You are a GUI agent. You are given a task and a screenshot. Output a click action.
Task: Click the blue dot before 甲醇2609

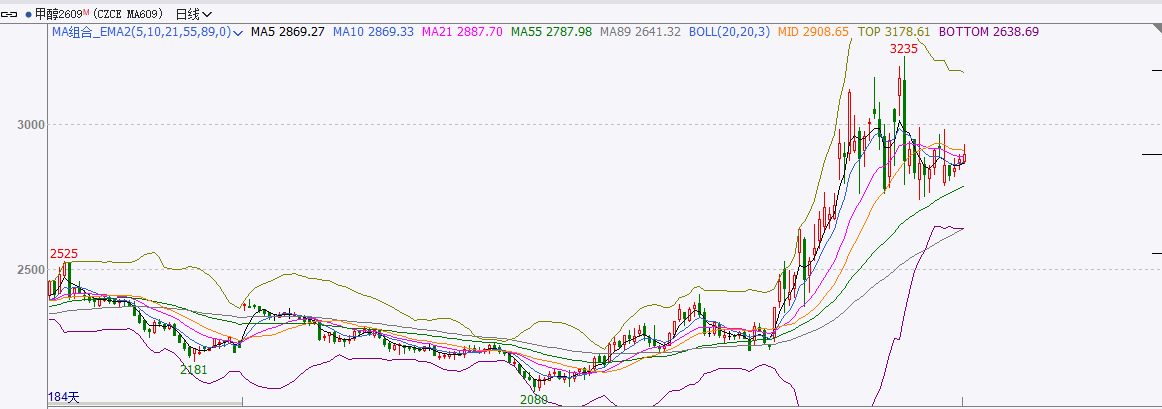28,14
